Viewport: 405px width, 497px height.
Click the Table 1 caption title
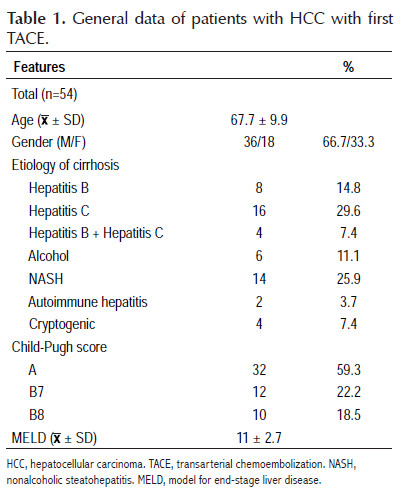[200, 28]
